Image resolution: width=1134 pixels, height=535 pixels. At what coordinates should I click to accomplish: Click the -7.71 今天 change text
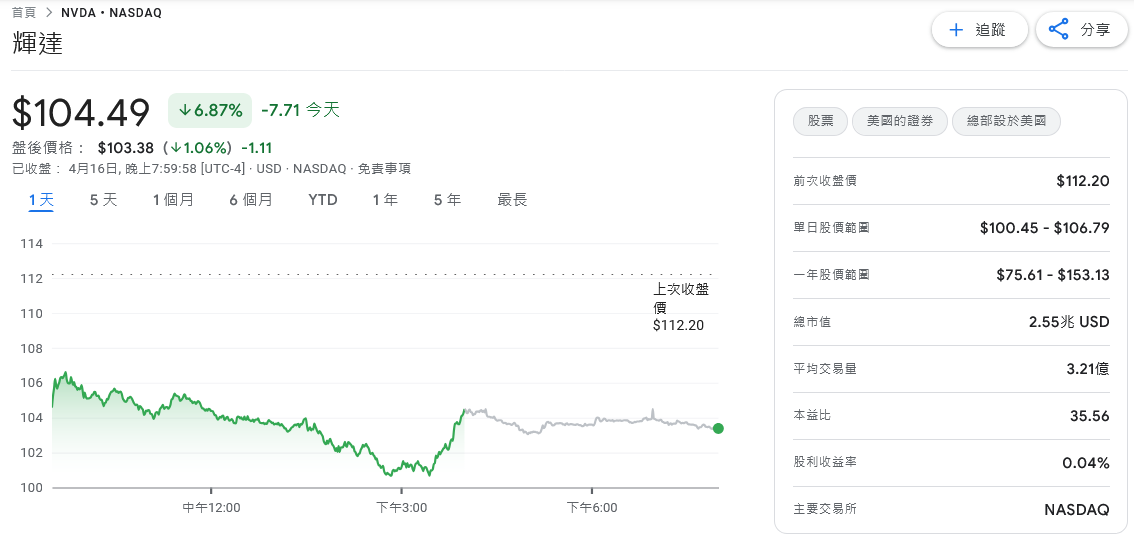300,110
